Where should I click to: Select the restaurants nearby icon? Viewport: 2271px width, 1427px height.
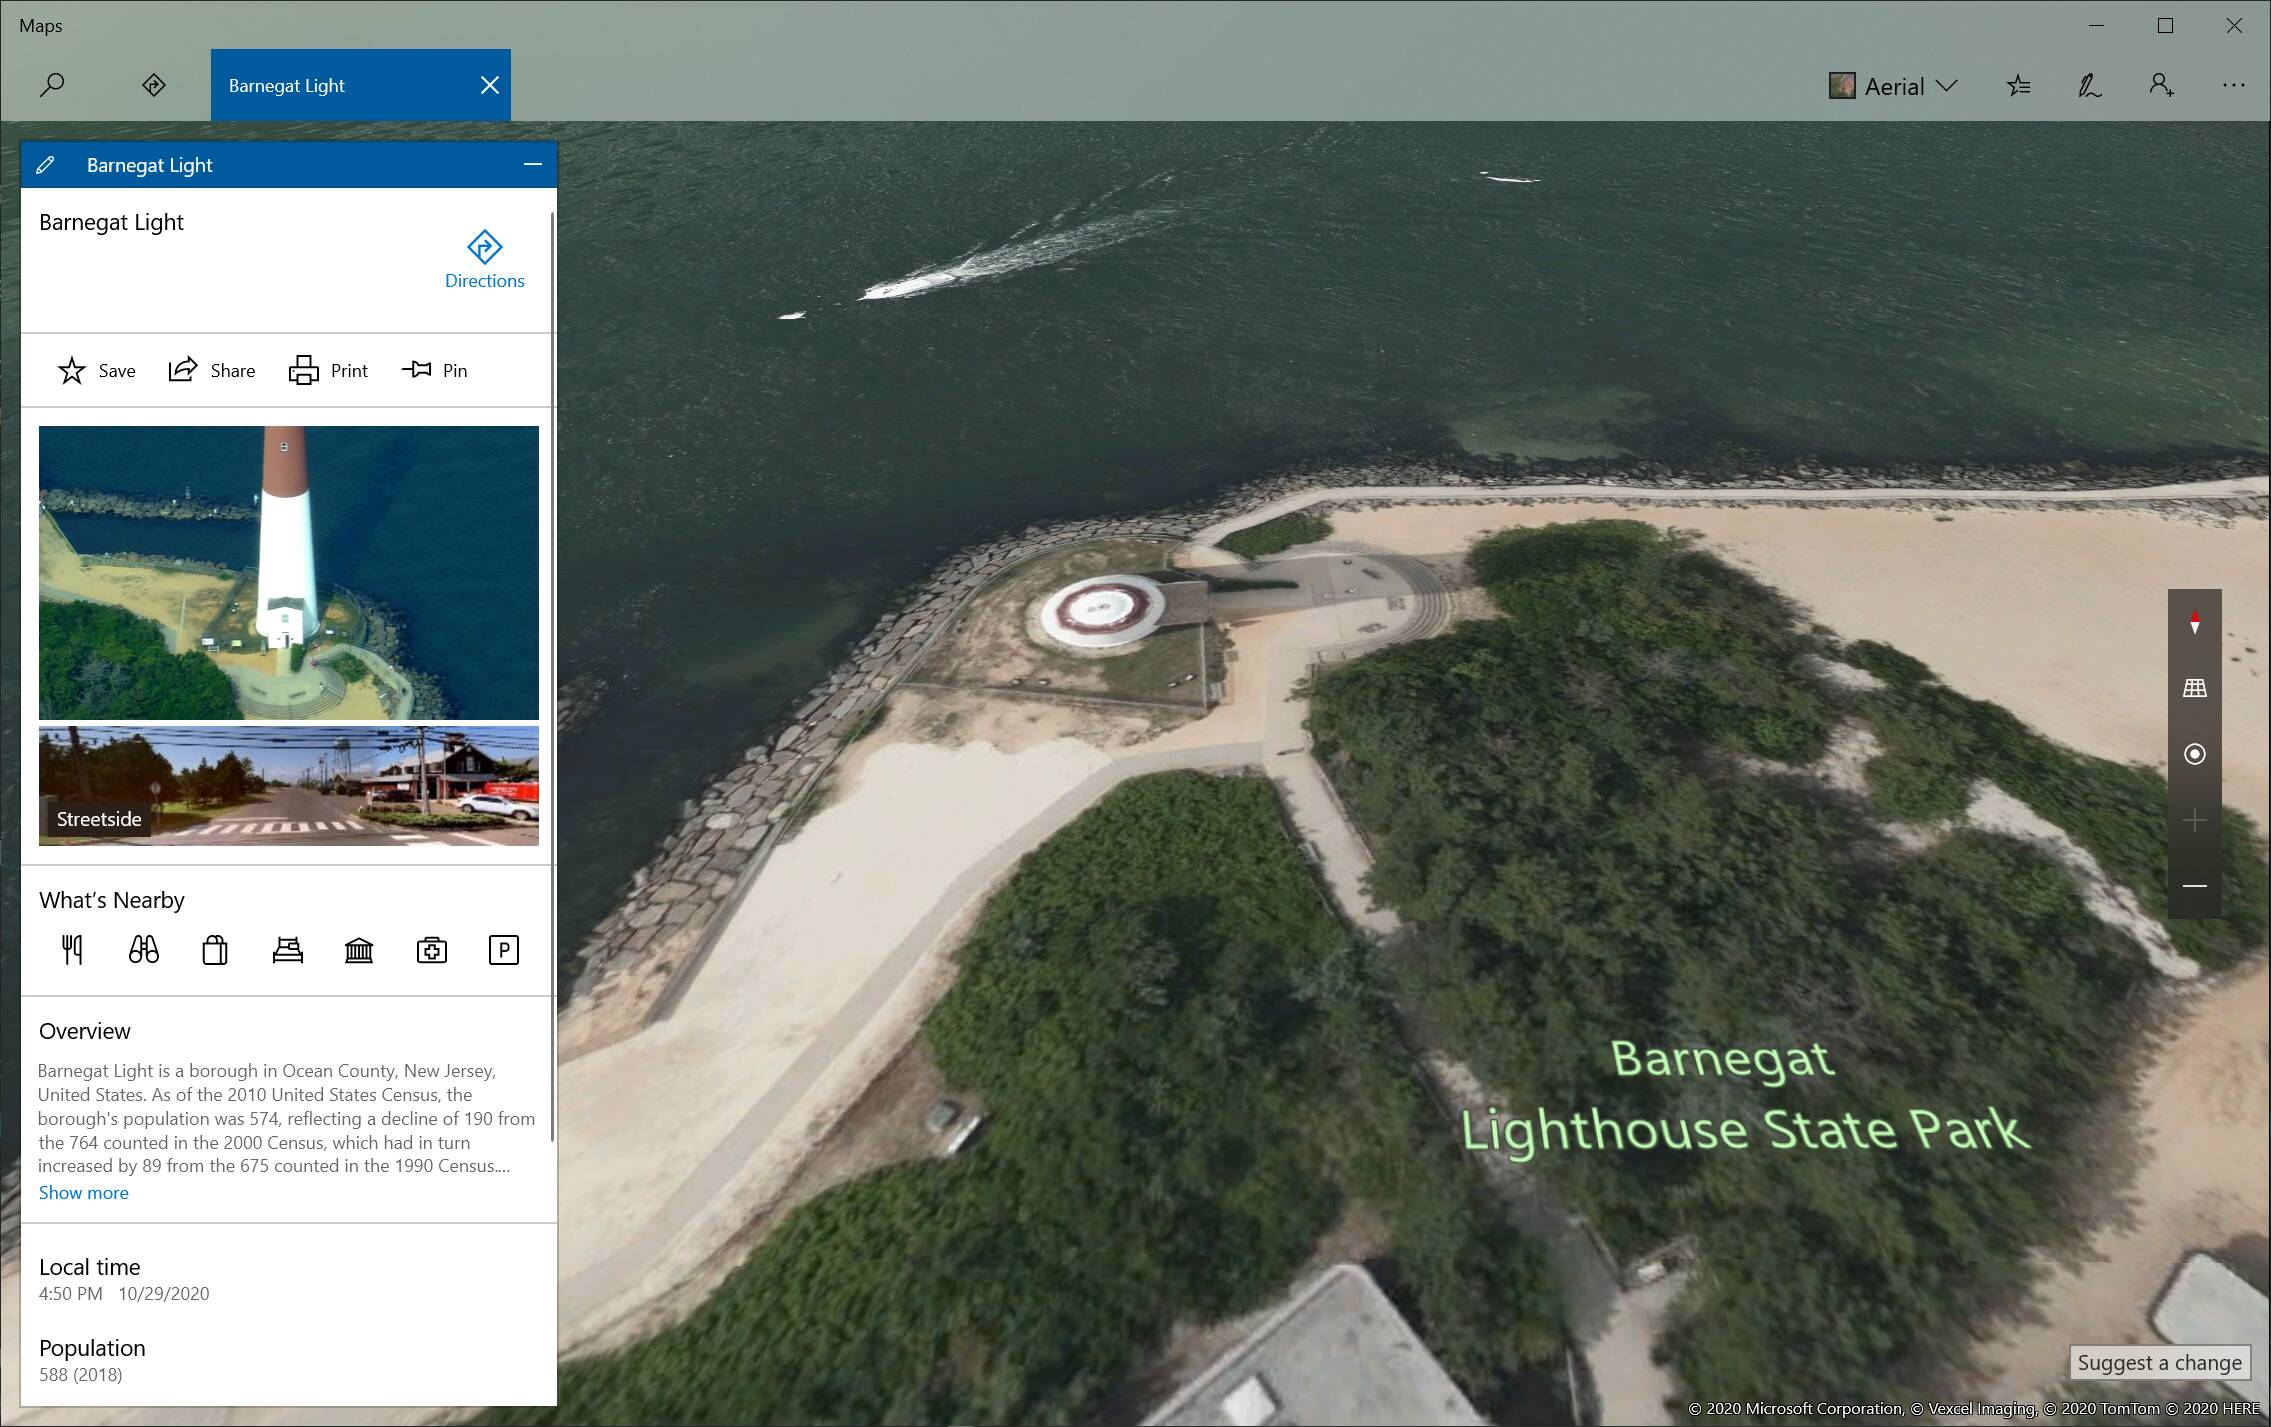point(71,949)
